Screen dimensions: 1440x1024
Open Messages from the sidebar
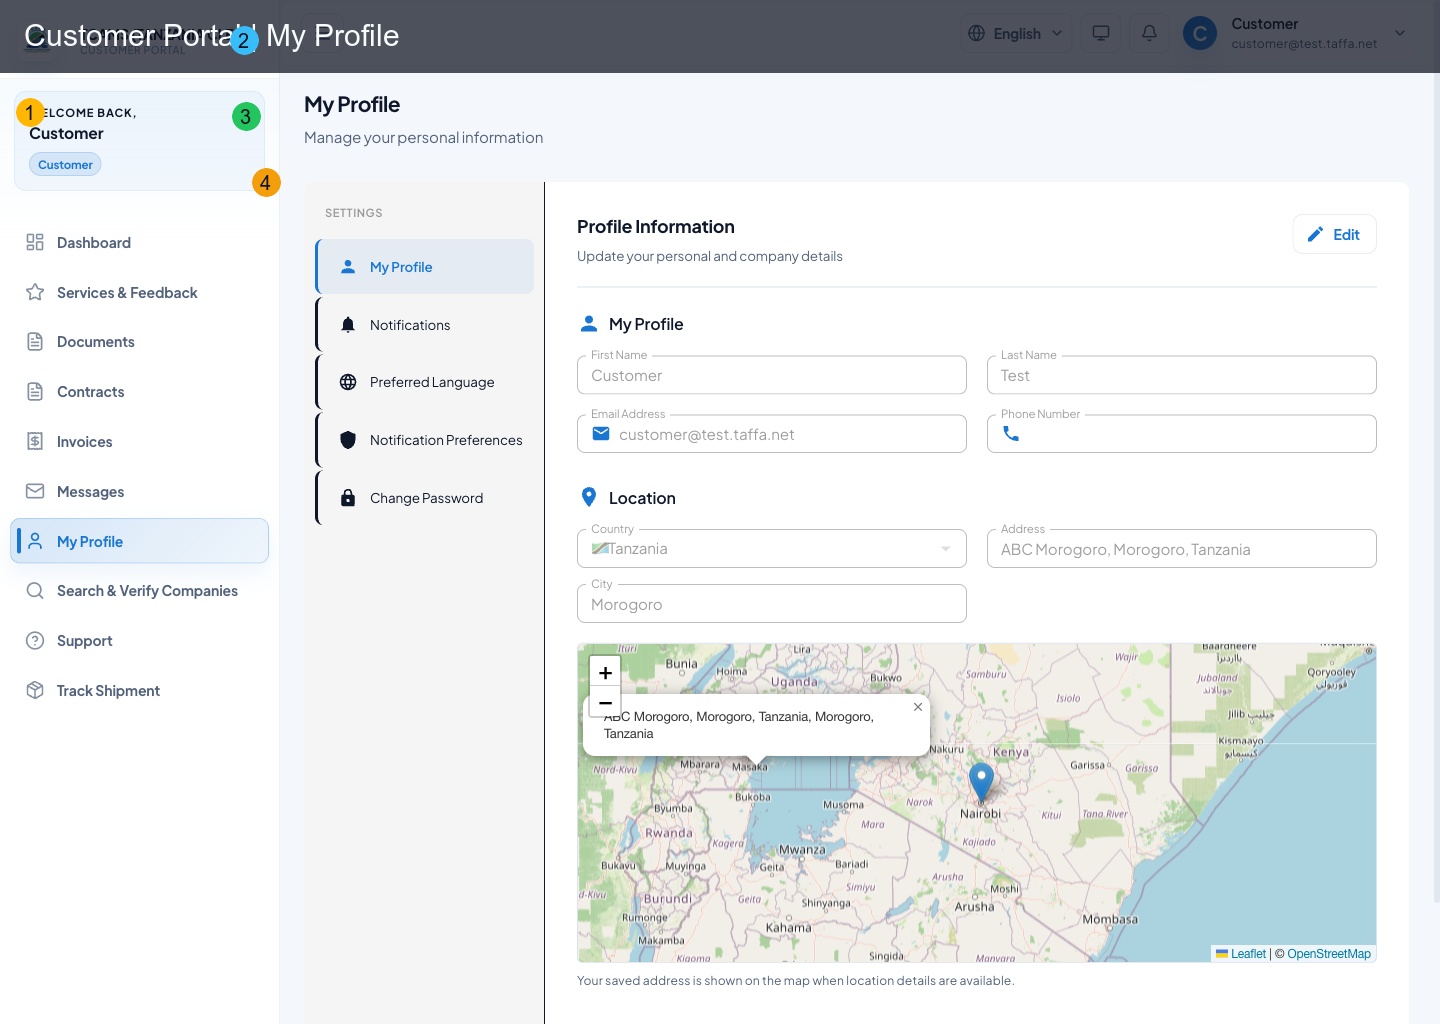coord(139,491)
